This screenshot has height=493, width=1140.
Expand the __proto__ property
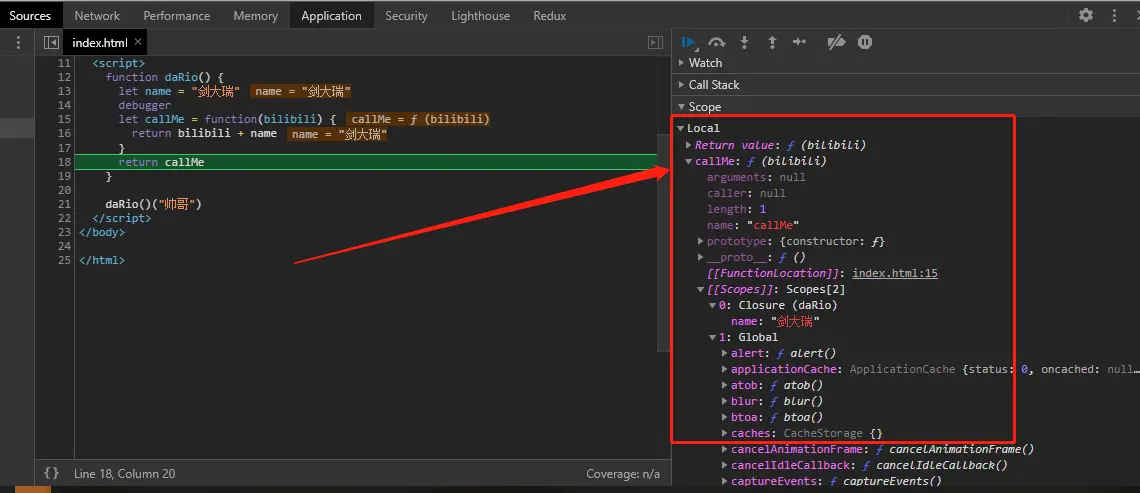pos(701,257)
